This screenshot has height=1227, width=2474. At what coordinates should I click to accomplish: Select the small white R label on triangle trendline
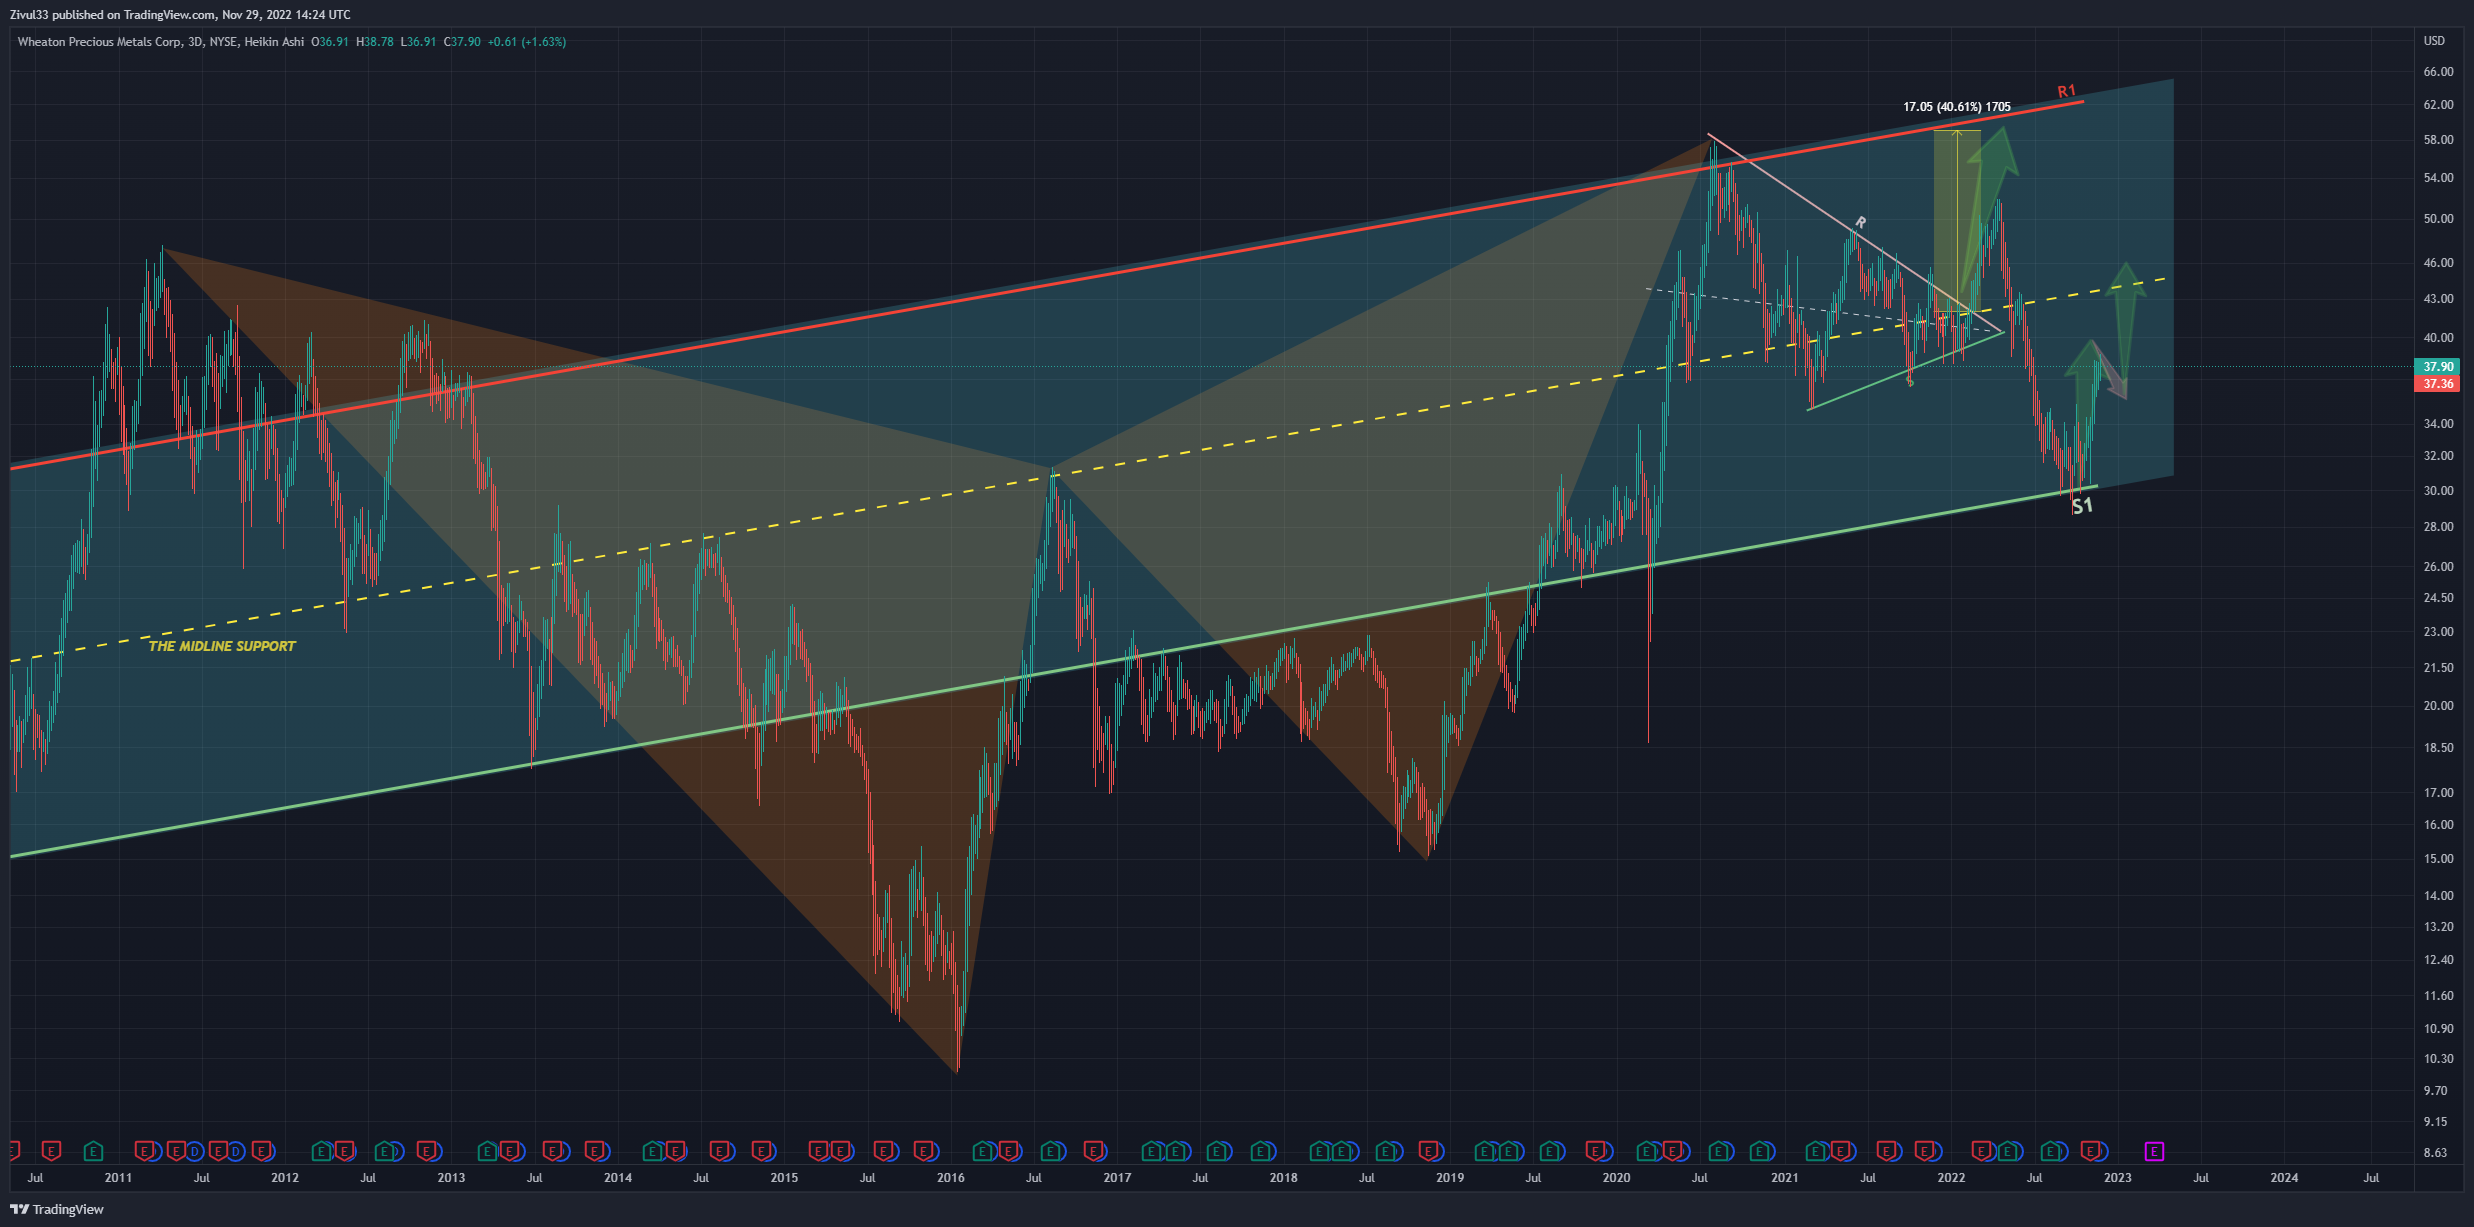point(1860,222)
